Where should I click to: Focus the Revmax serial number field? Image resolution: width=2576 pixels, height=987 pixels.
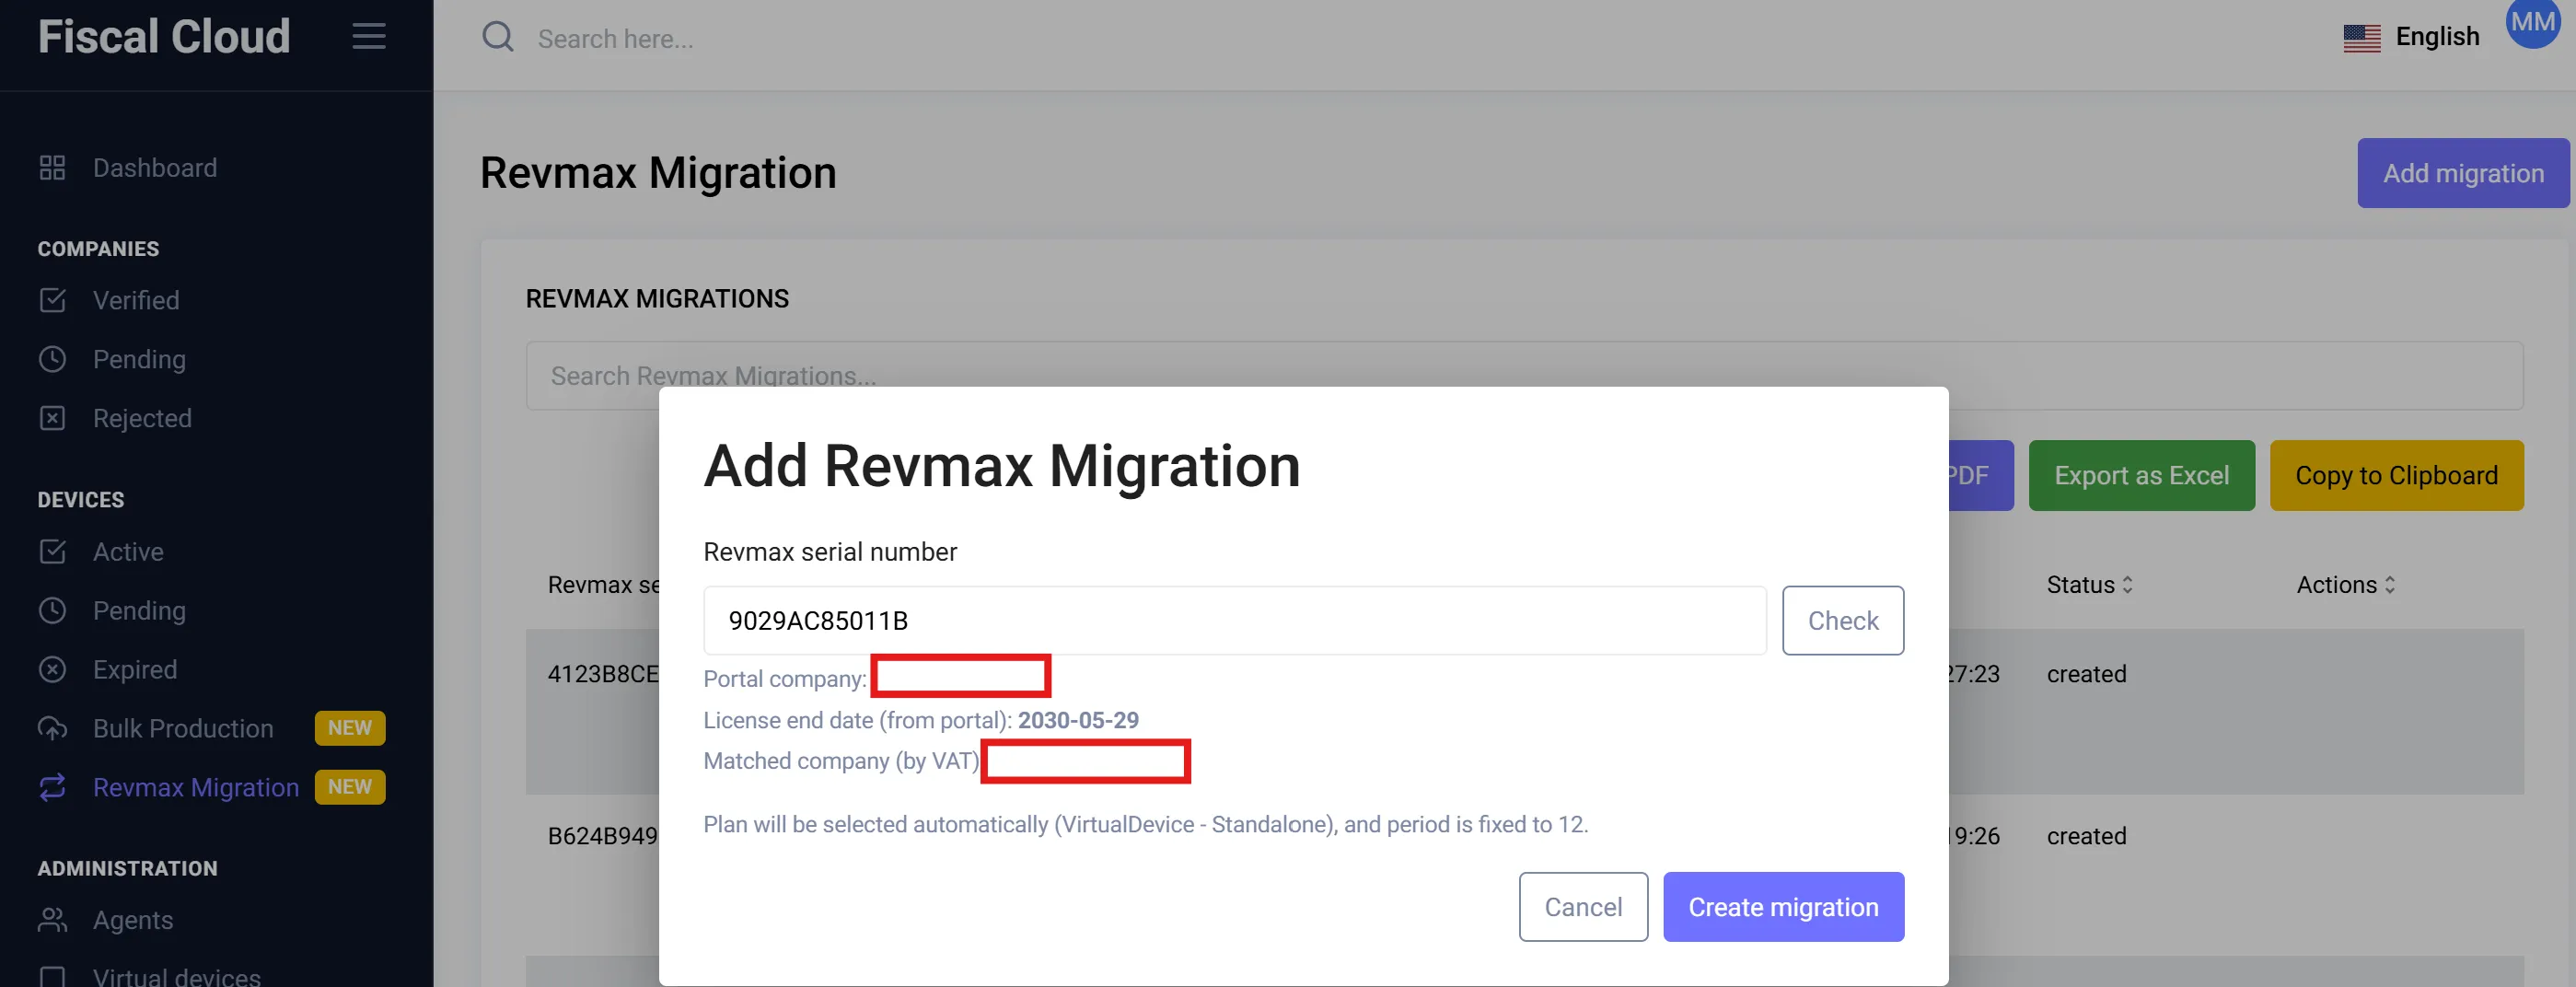click(x=1234, y=620)
